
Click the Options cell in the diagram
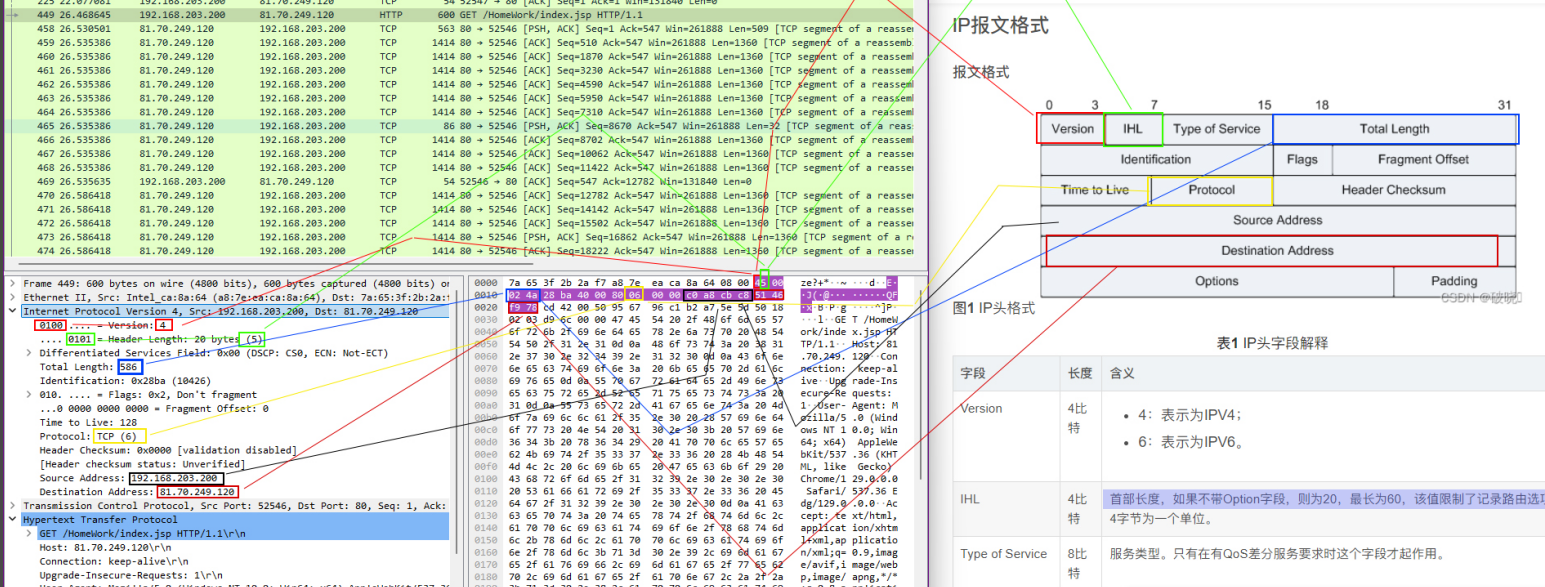[1217, 281]
